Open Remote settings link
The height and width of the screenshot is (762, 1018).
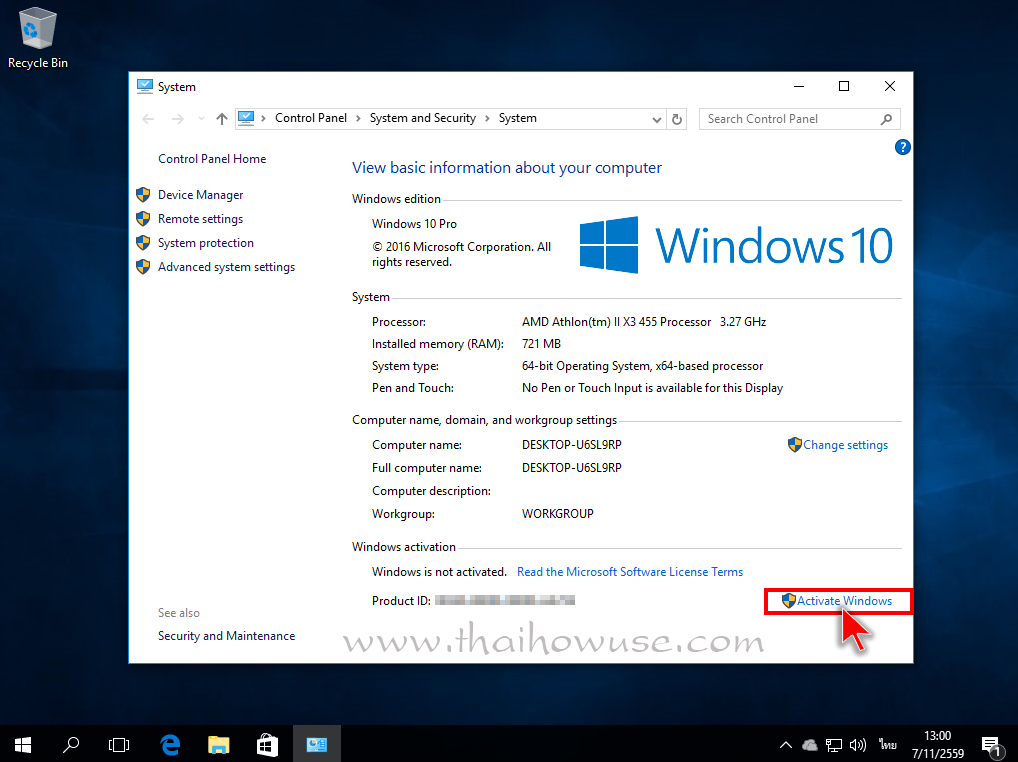coord(200,219)
